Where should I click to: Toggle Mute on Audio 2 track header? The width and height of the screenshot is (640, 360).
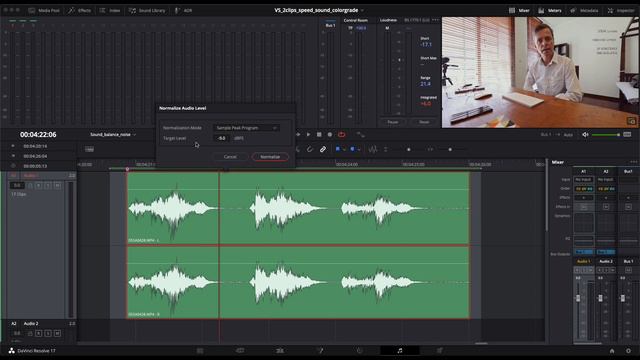(57, 333)
